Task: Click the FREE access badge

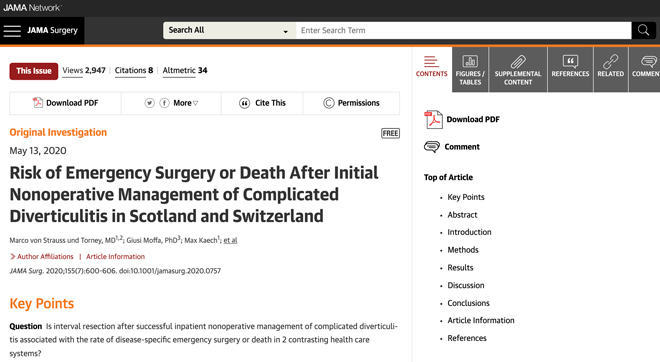Action: click(x=390, y=133)
